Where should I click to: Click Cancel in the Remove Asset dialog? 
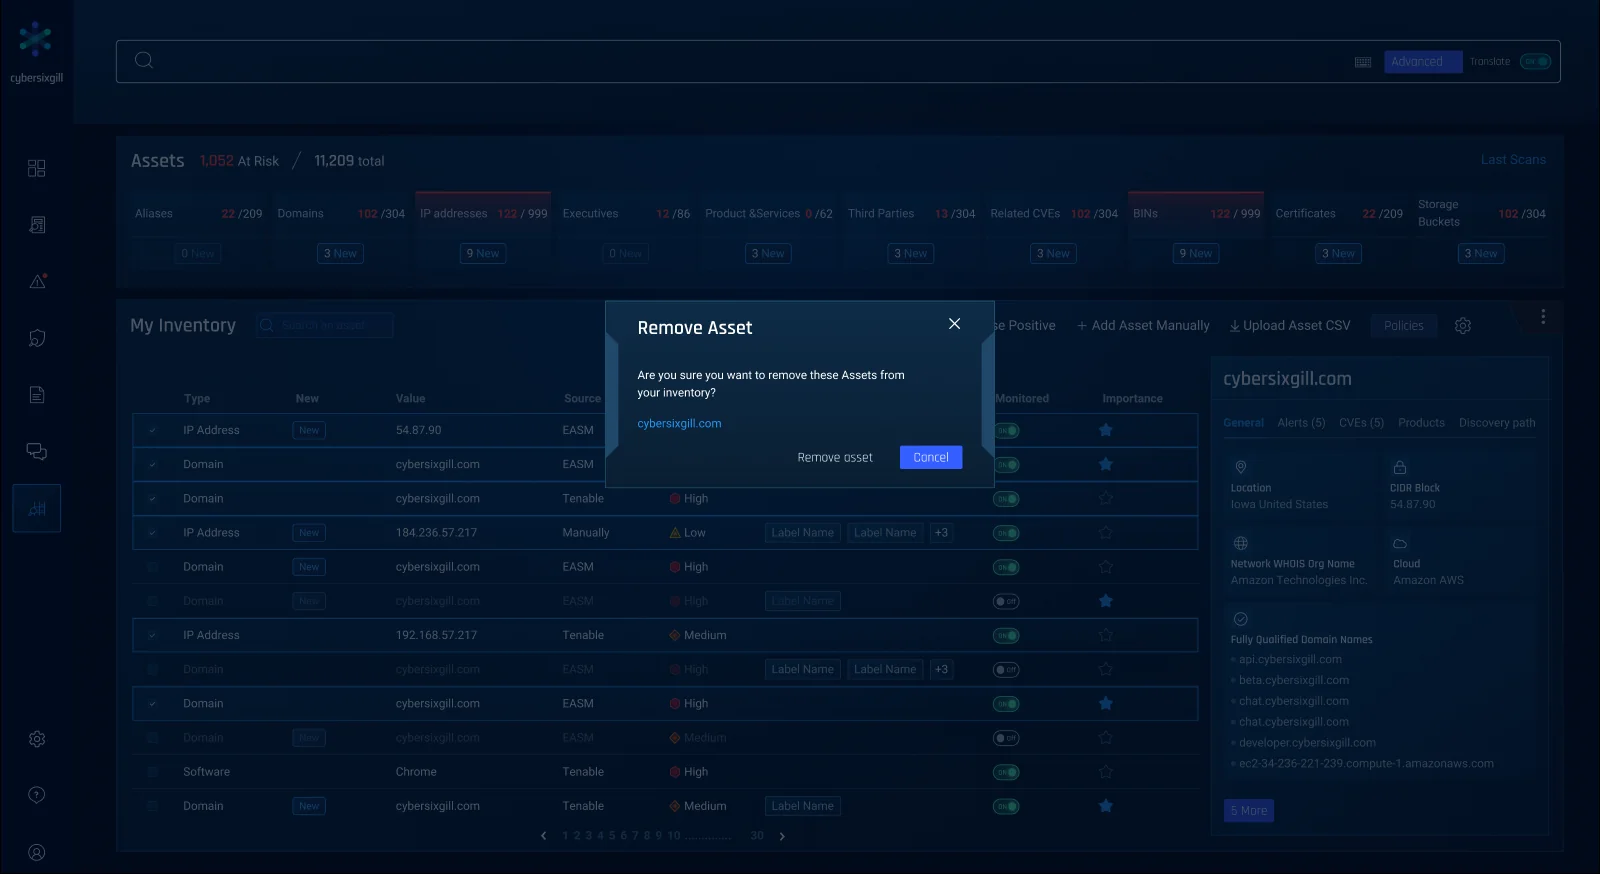931,457
